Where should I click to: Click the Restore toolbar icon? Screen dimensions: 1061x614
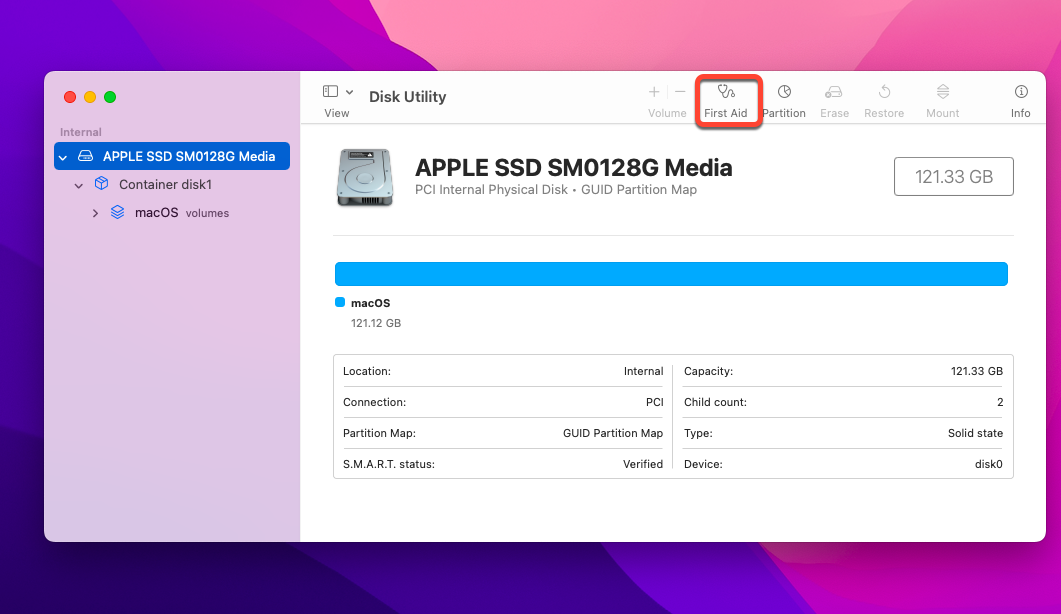pyautogui.click(x=884, y=91)
